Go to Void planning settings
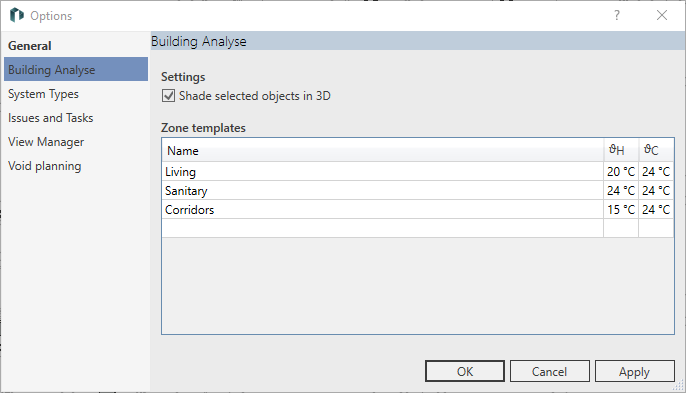Viewport: 686px width, 393px height. [44, 166]
